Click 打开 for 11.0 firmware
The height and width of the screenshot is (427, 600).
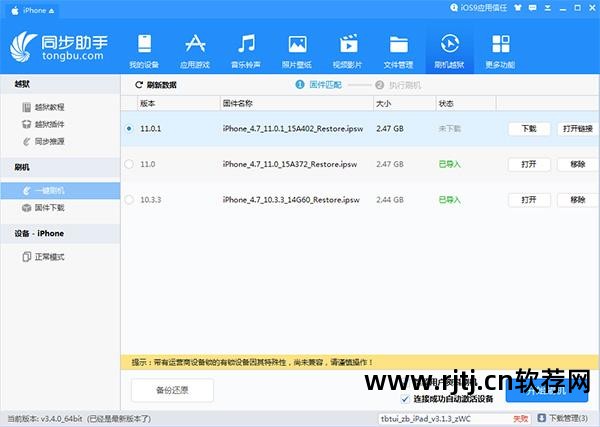click(529, 165)
